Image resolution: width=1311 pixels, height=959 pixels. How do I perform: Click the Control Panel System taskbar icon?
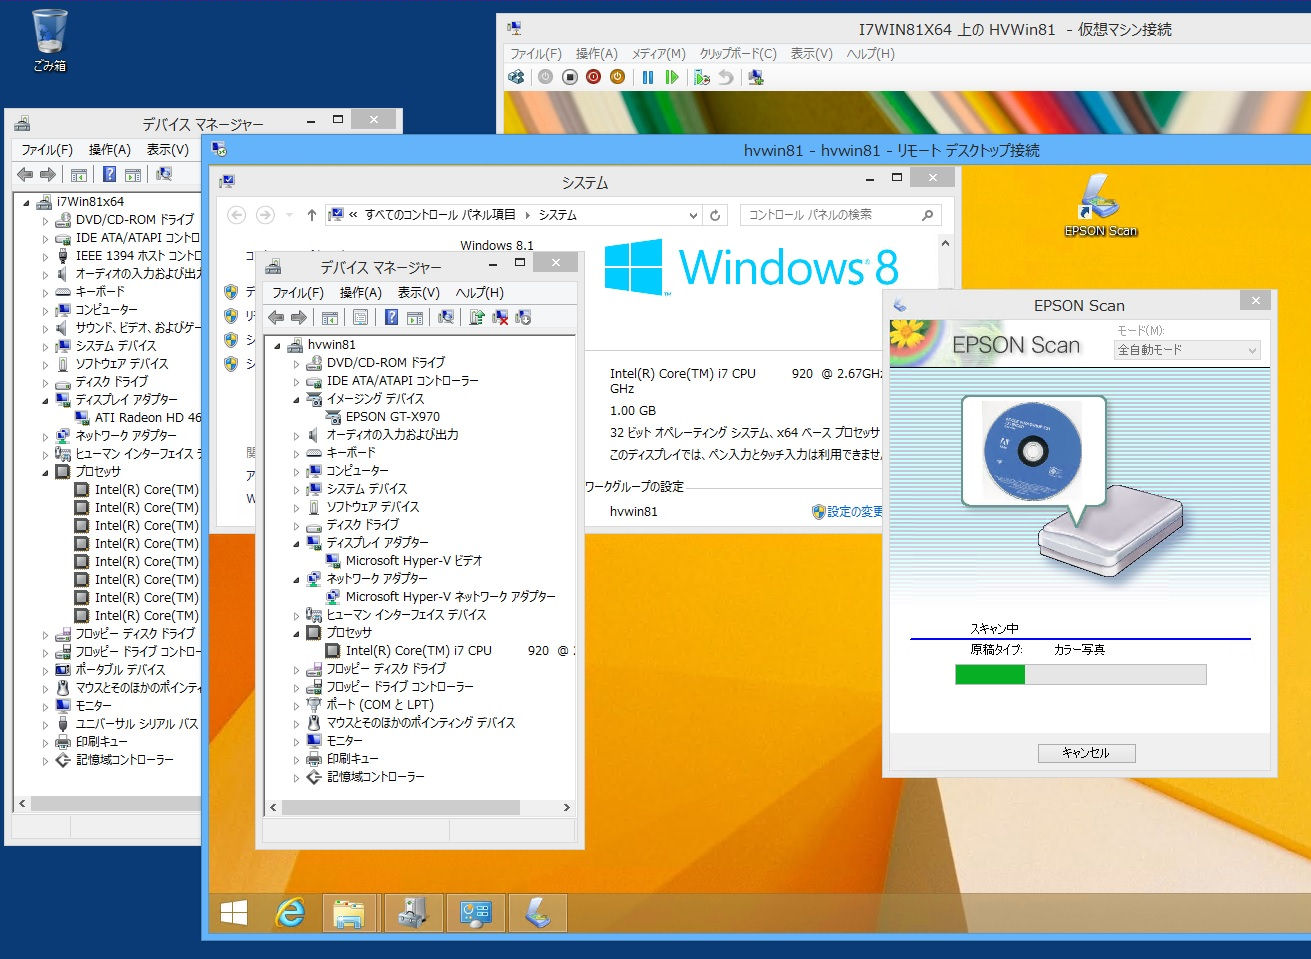click(x=475, y=913)
